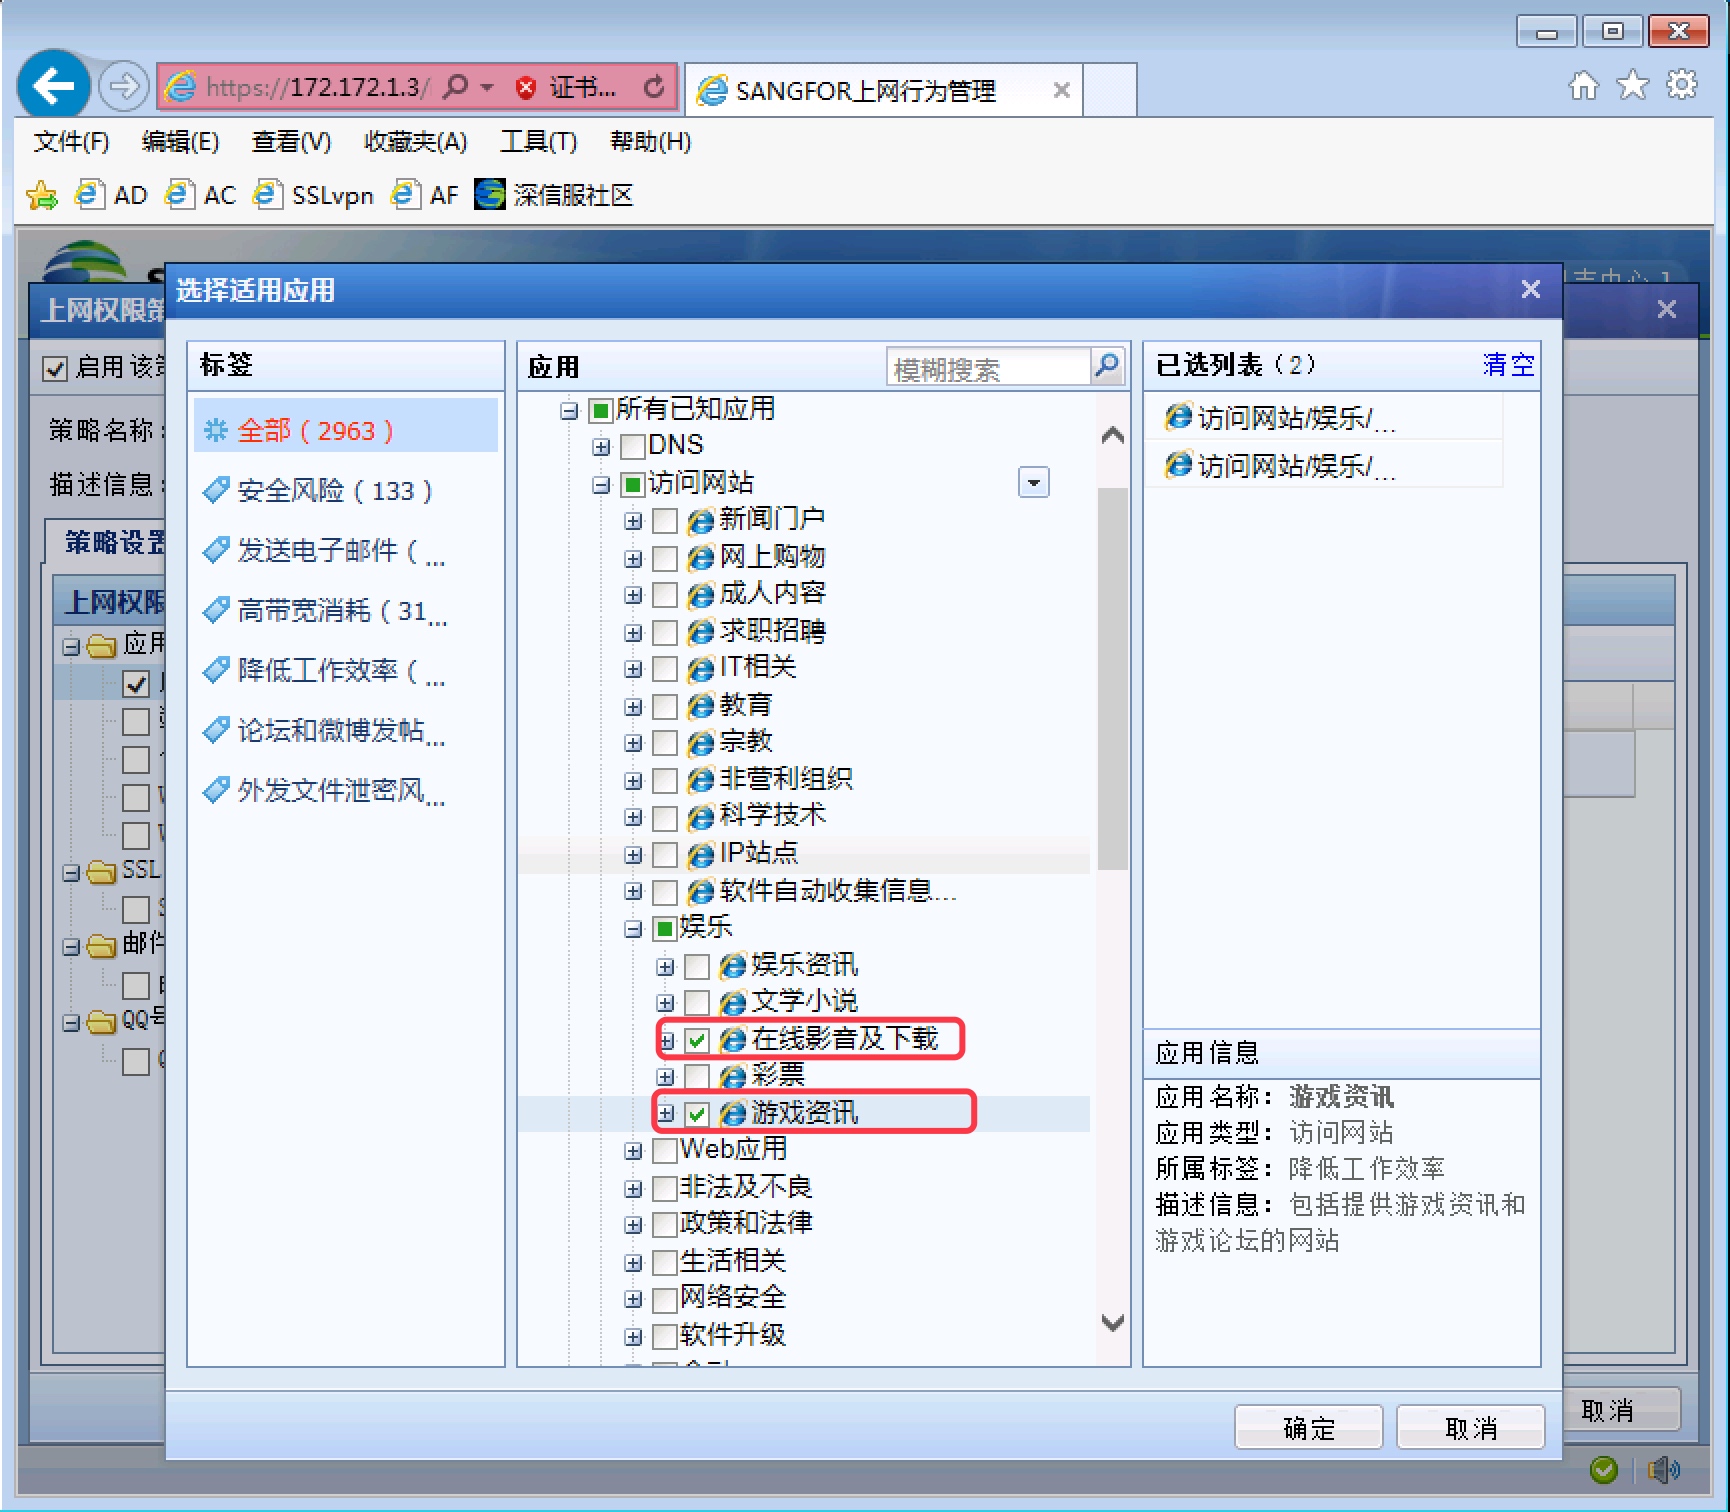Open the 文件(F) menu
1730x1512 pixels.
click(x=71, y=142)
